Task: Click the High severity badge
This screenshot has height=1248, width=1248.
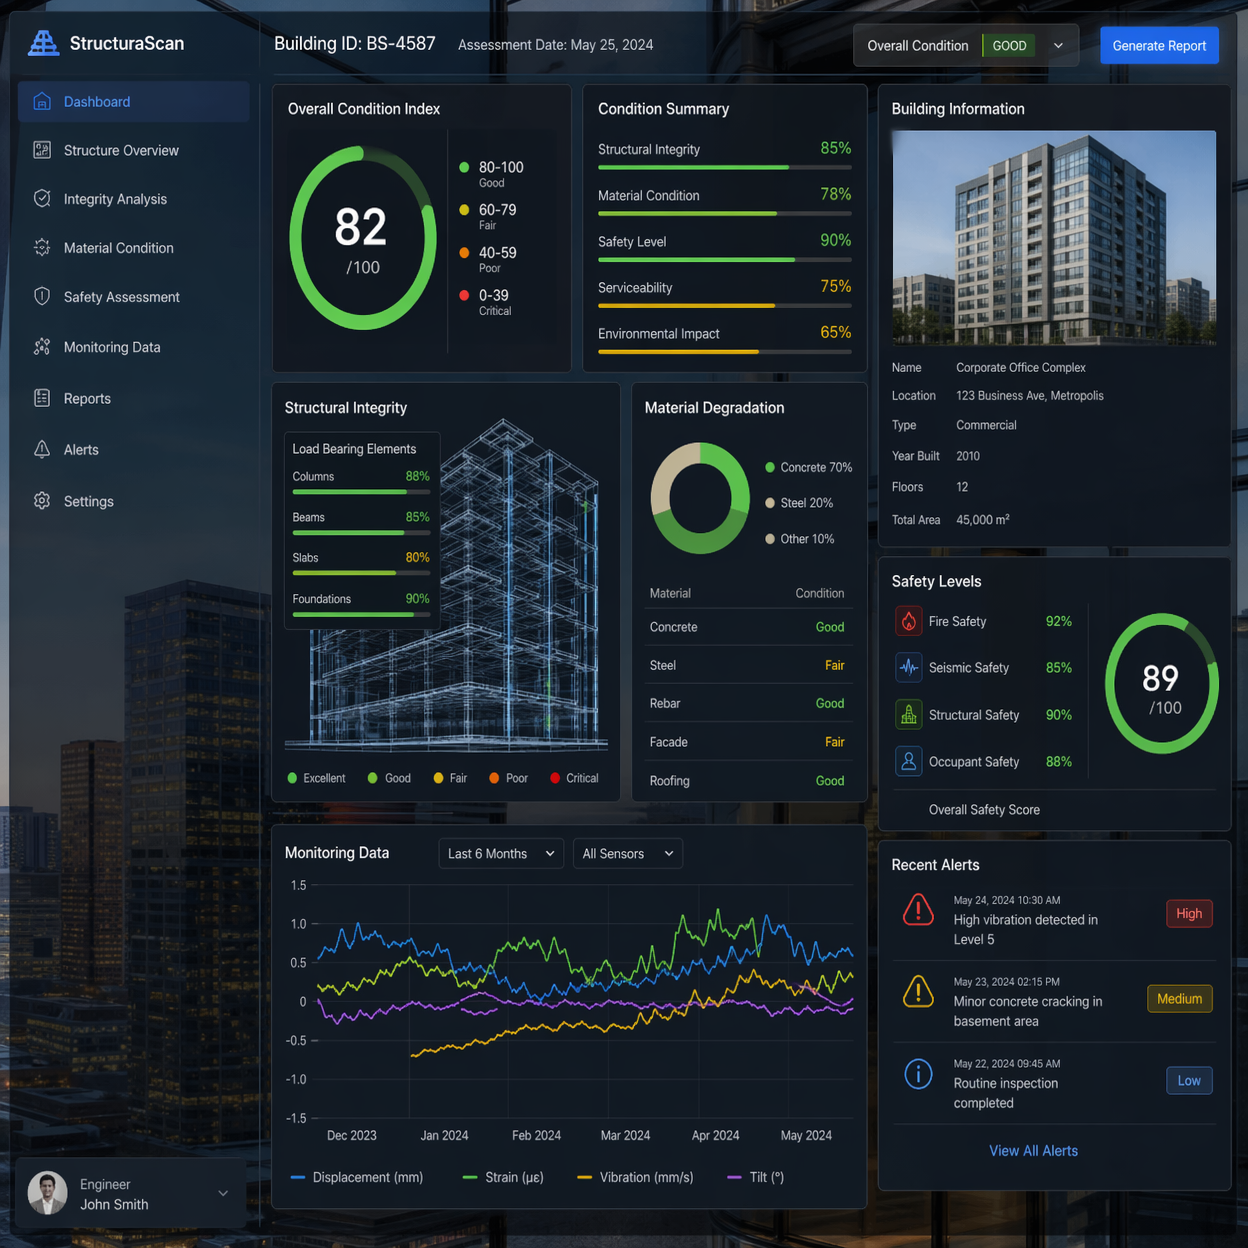Action: (1189, 913)
